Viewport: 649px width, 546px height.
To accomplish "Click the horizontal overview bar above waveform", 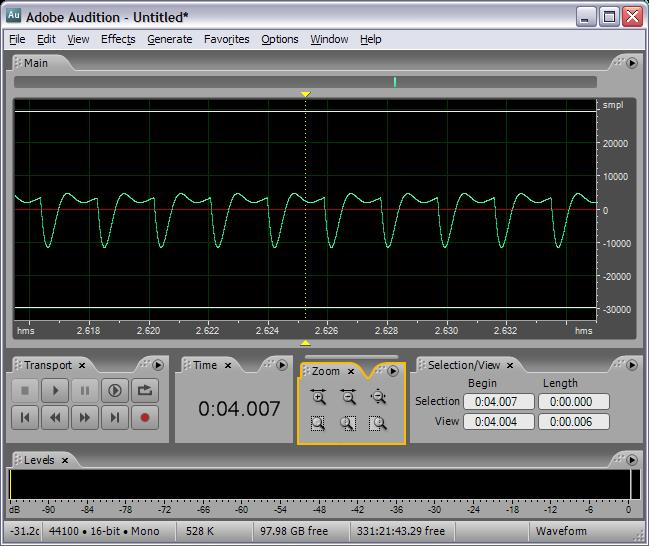I will coord(305,82).
